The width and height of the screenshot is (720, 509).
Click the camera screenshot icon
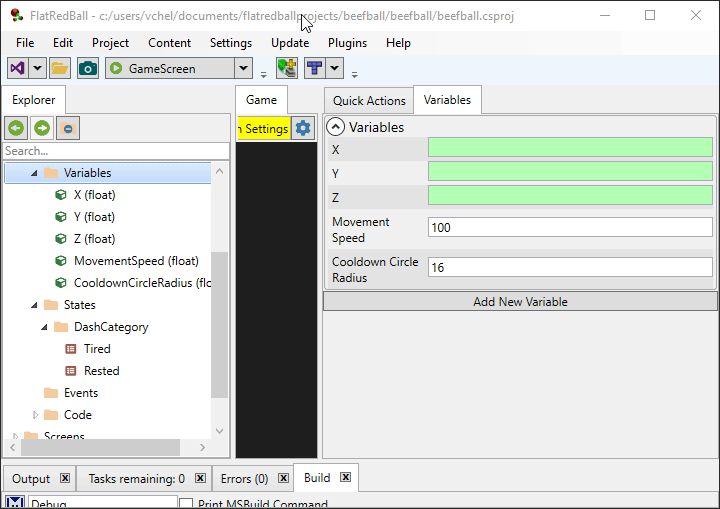(x=88, y=68)
